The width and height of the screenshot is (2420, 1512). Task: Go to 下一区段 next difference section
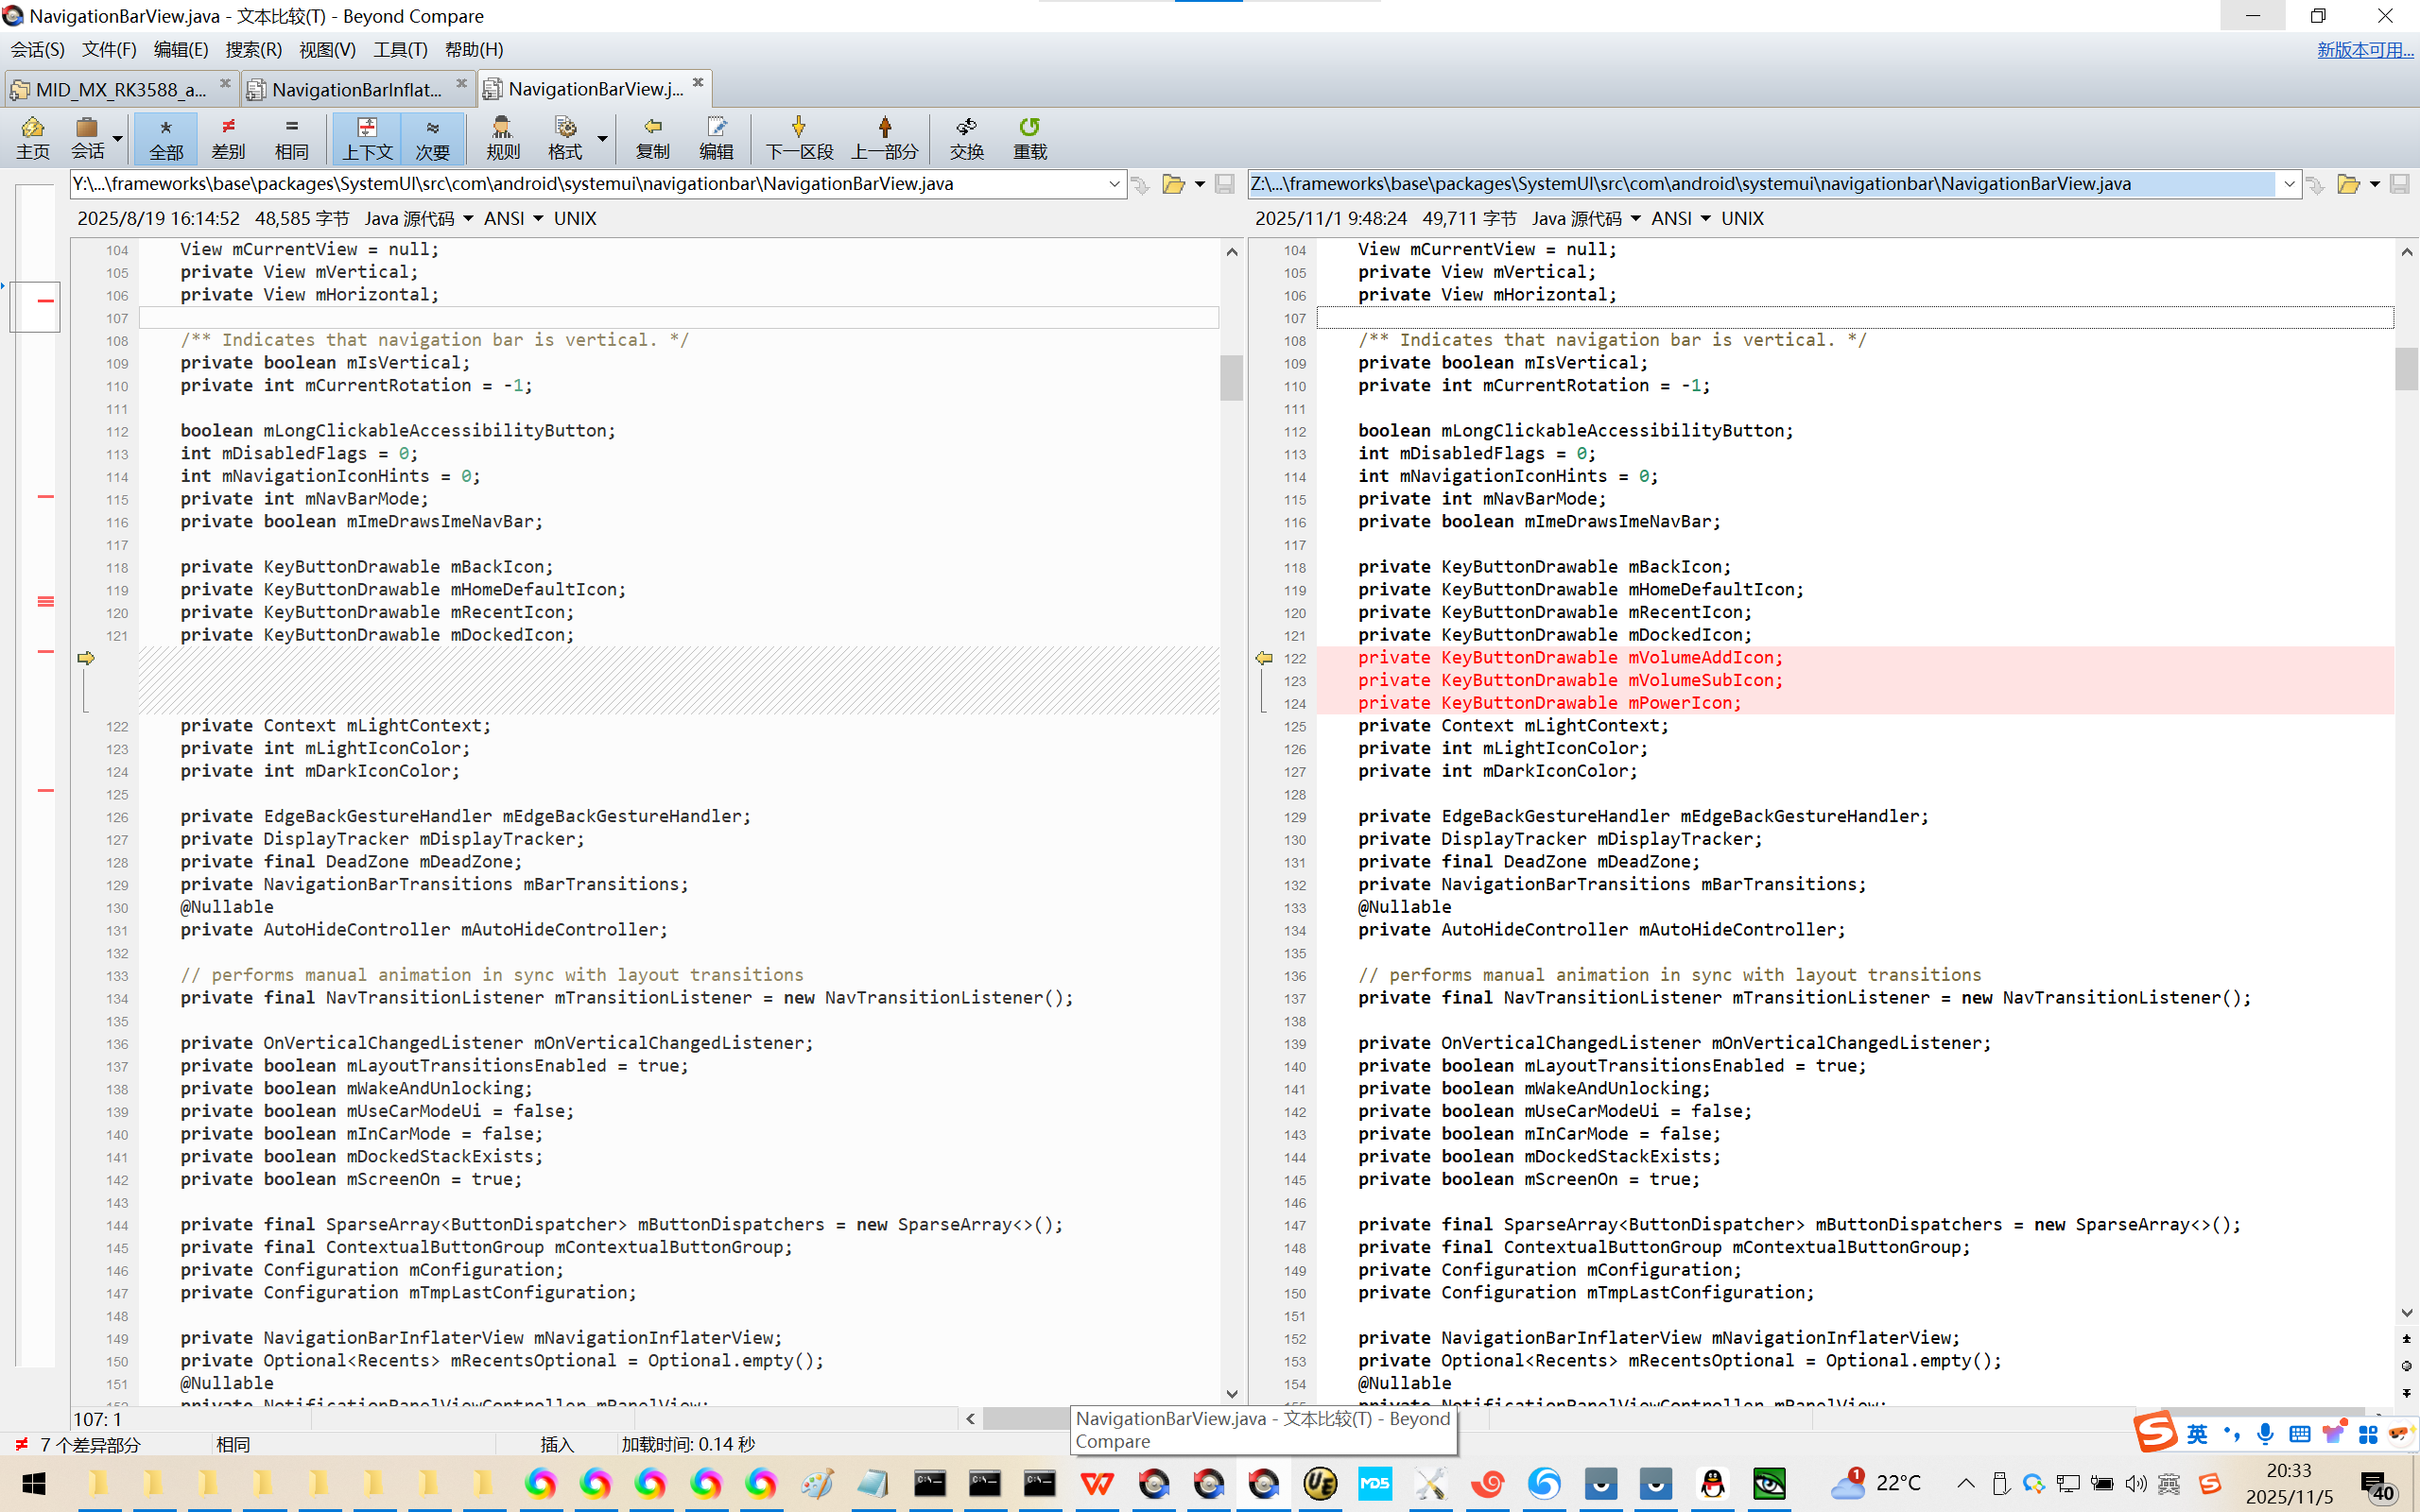coord(798,137)
